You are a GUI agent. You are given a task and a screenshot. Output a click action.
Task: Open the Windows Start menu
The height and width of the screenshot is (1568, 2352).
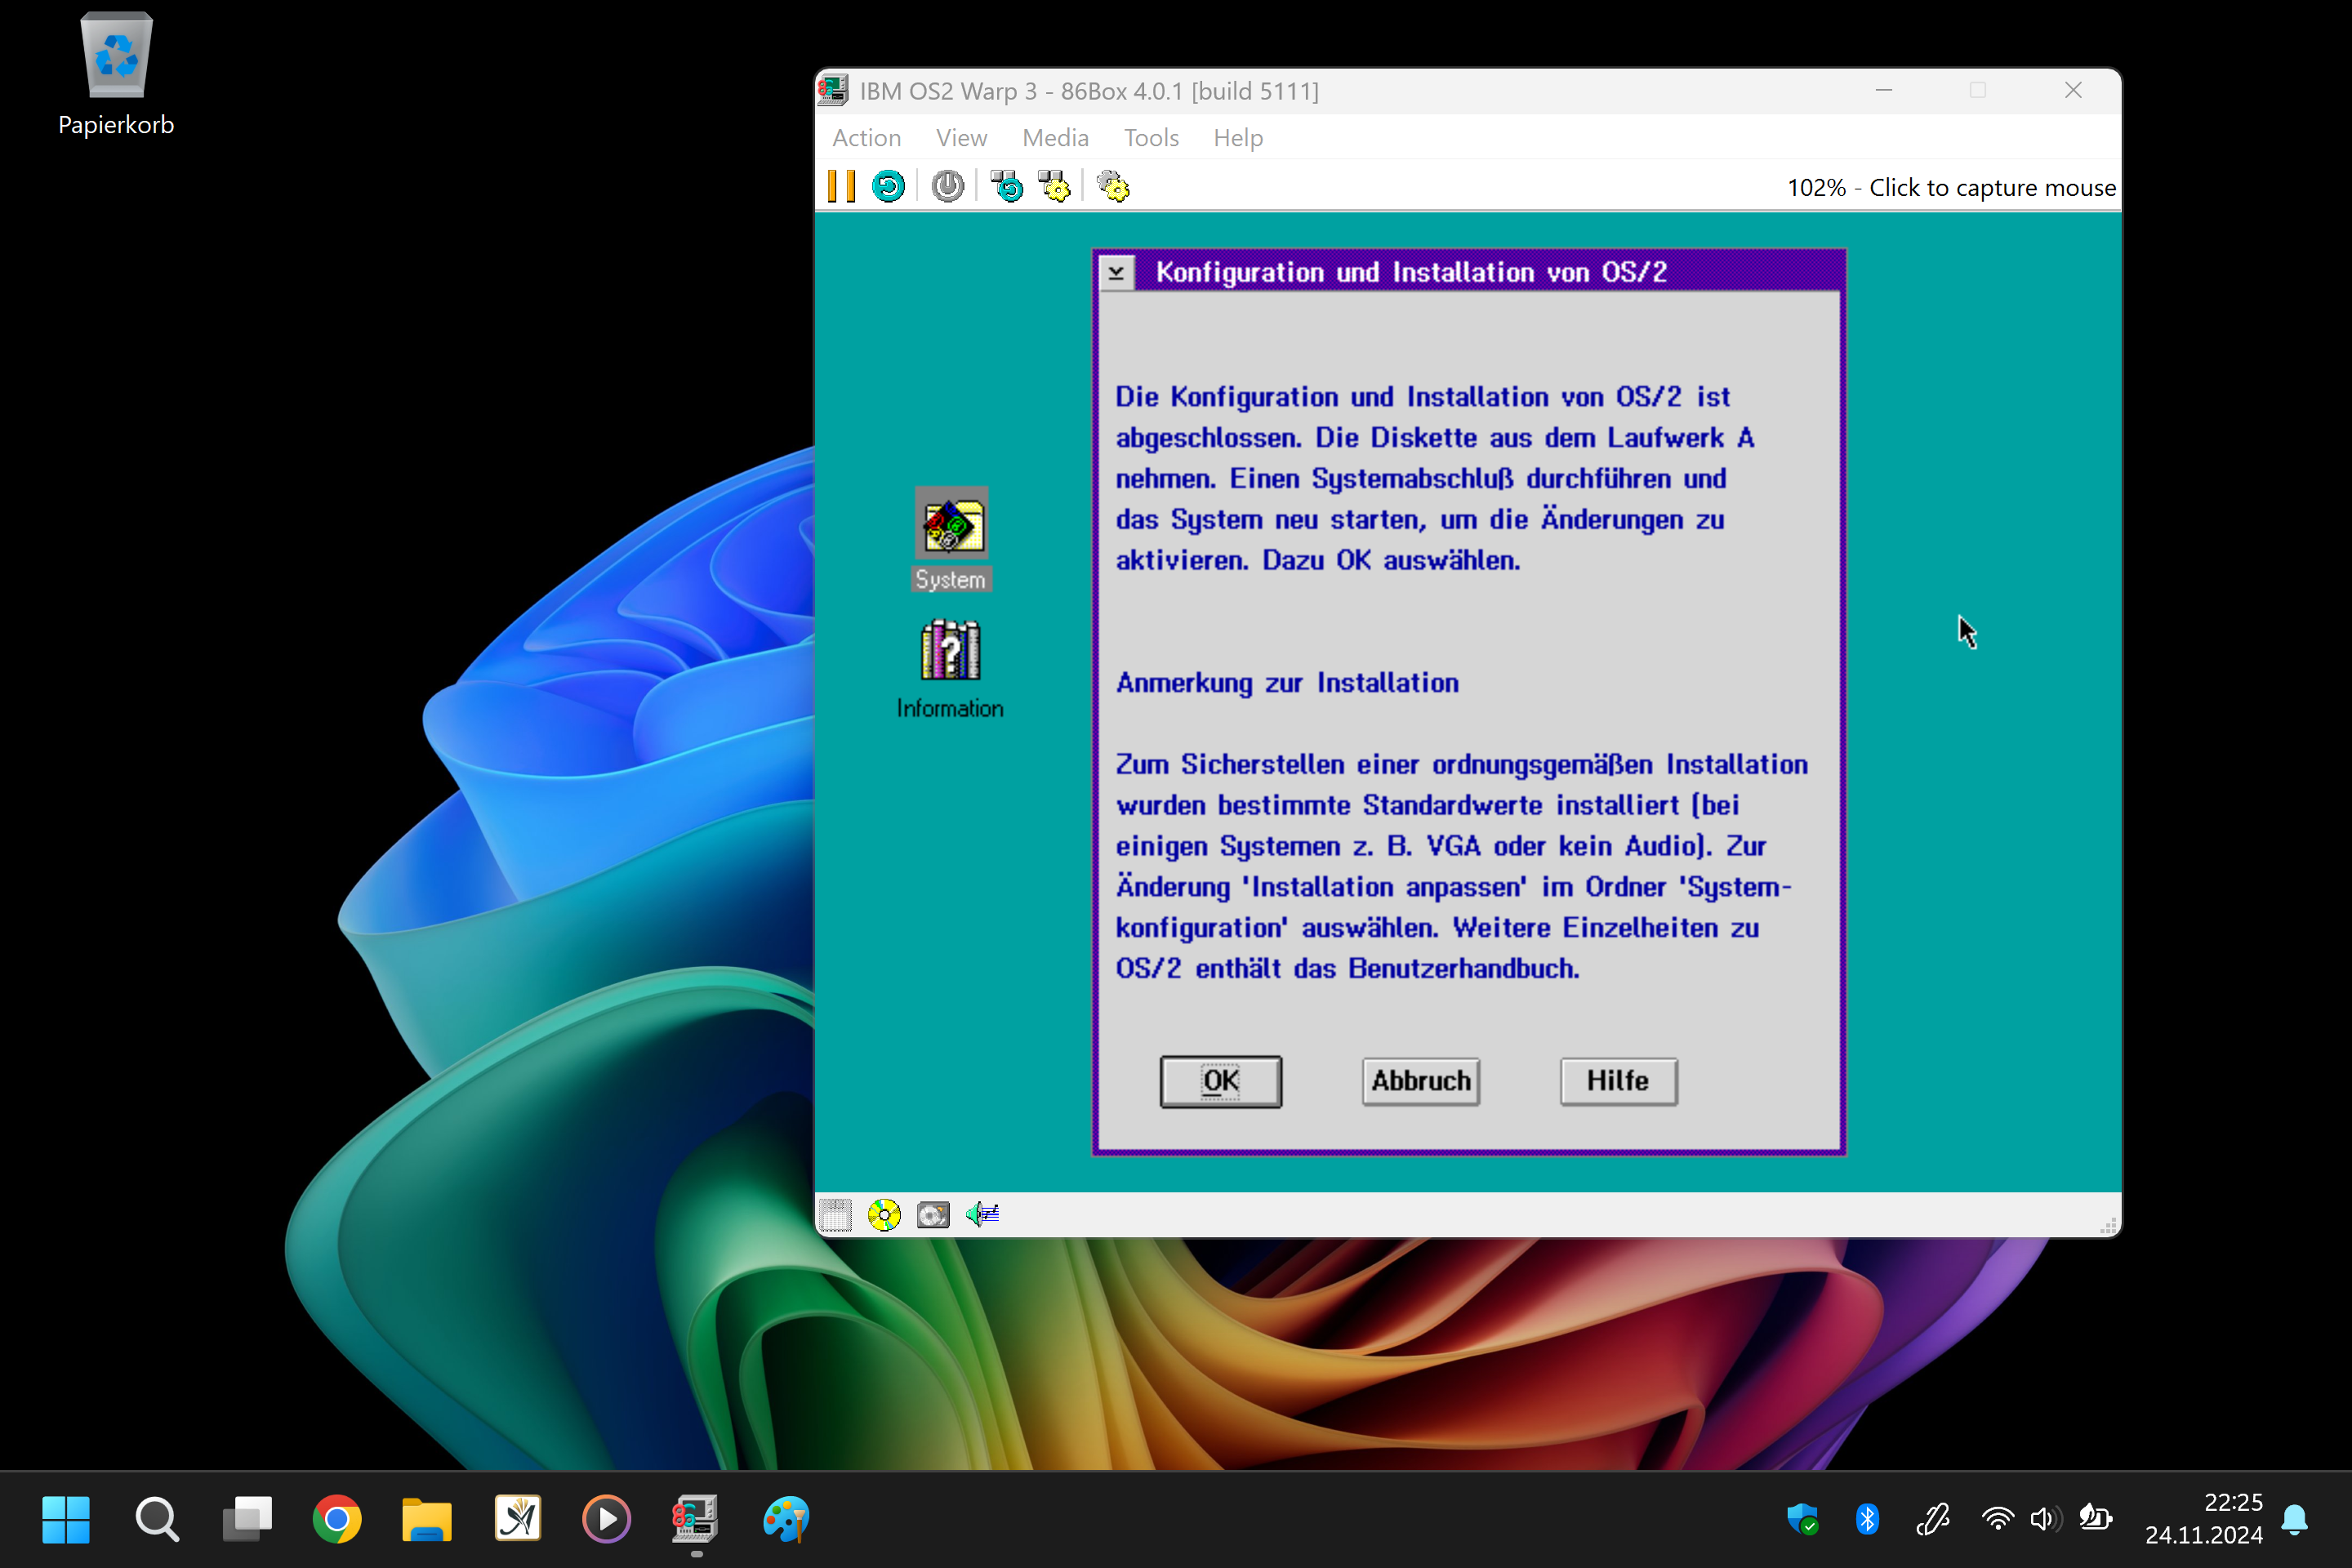pyautogui.click(x=66, y=1520)
